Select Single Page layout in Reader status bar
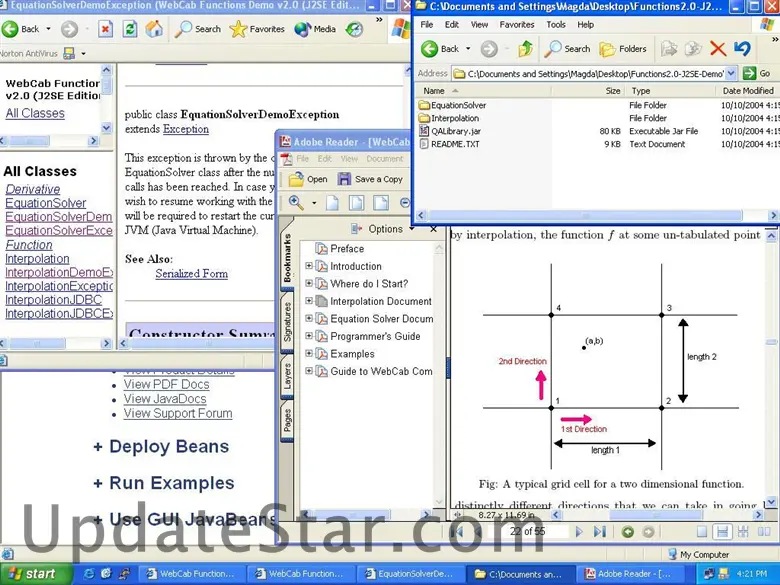 [702, 532]
